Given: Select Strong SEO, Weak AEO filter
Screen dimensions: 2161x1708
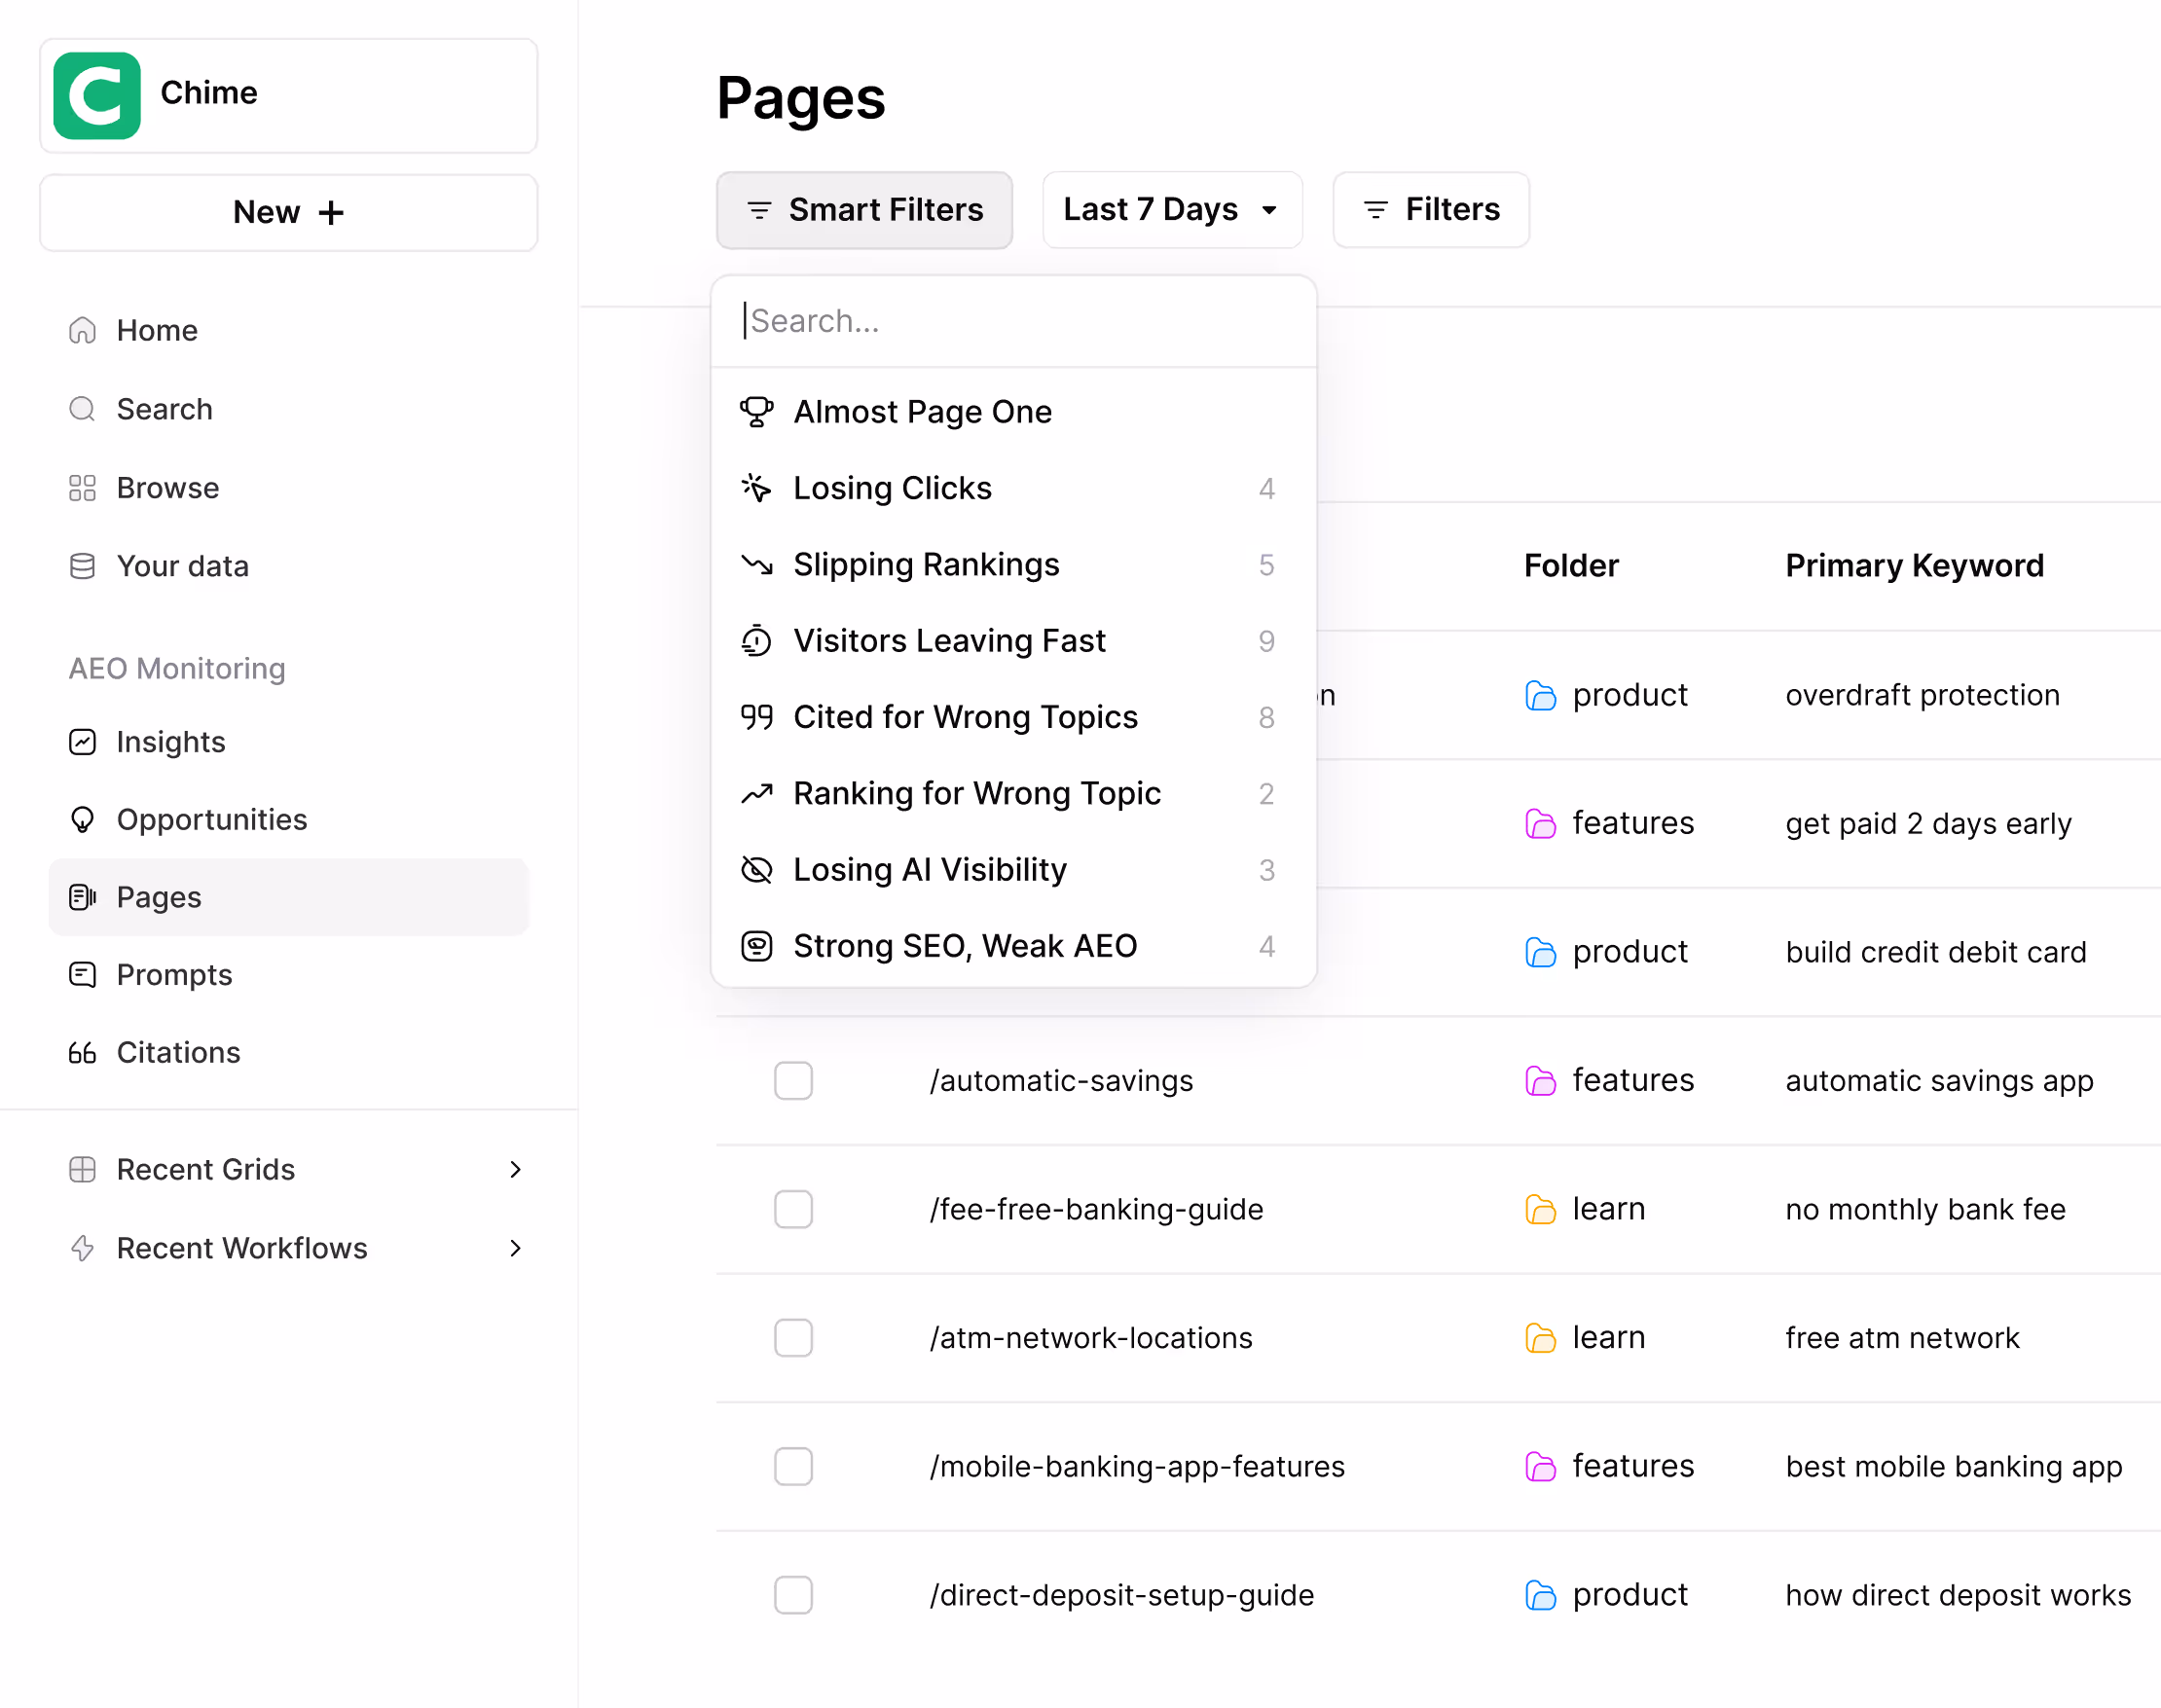Looking at the screenshot, I should pyautogui.click(x=964, y=946).
